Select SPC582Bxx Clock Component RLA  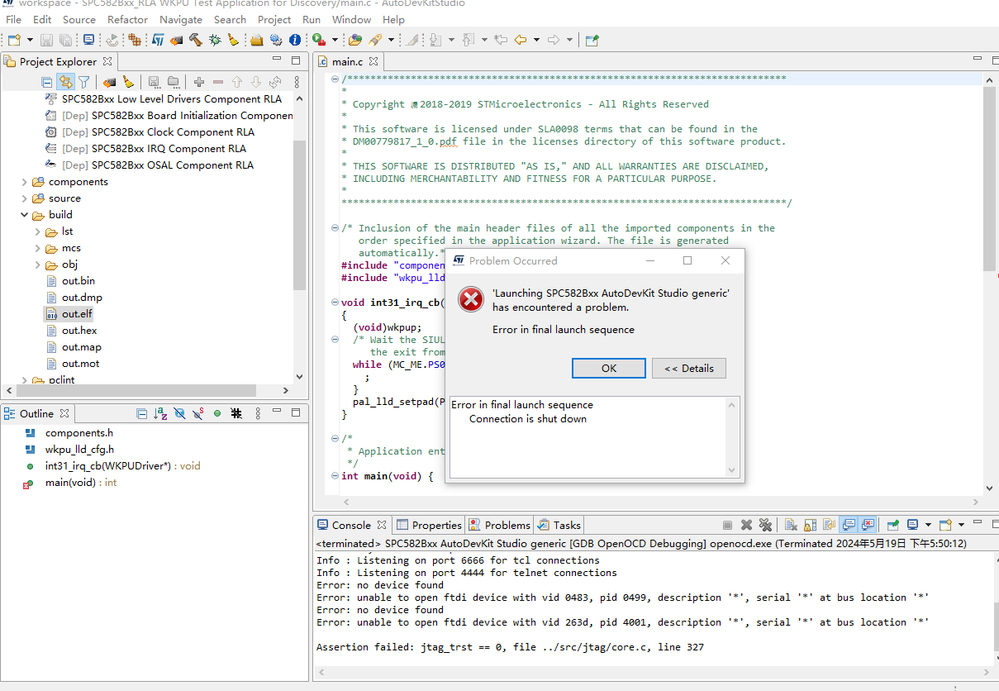(150, 132)
